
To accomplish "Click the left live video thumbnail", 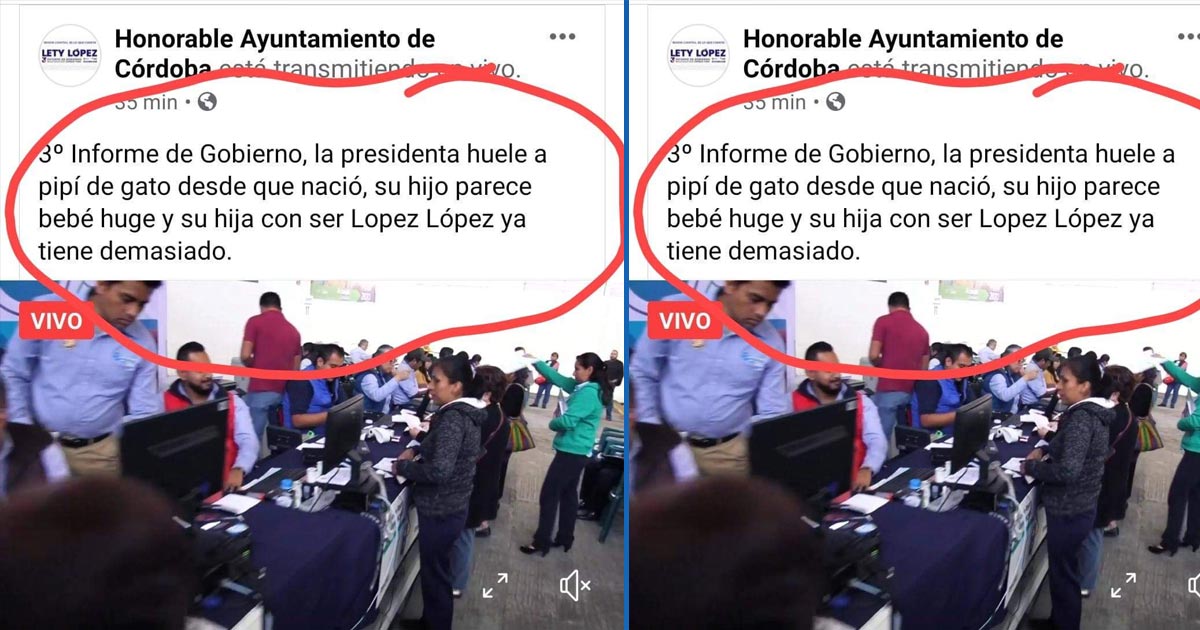I will click(x=311, y=455).
